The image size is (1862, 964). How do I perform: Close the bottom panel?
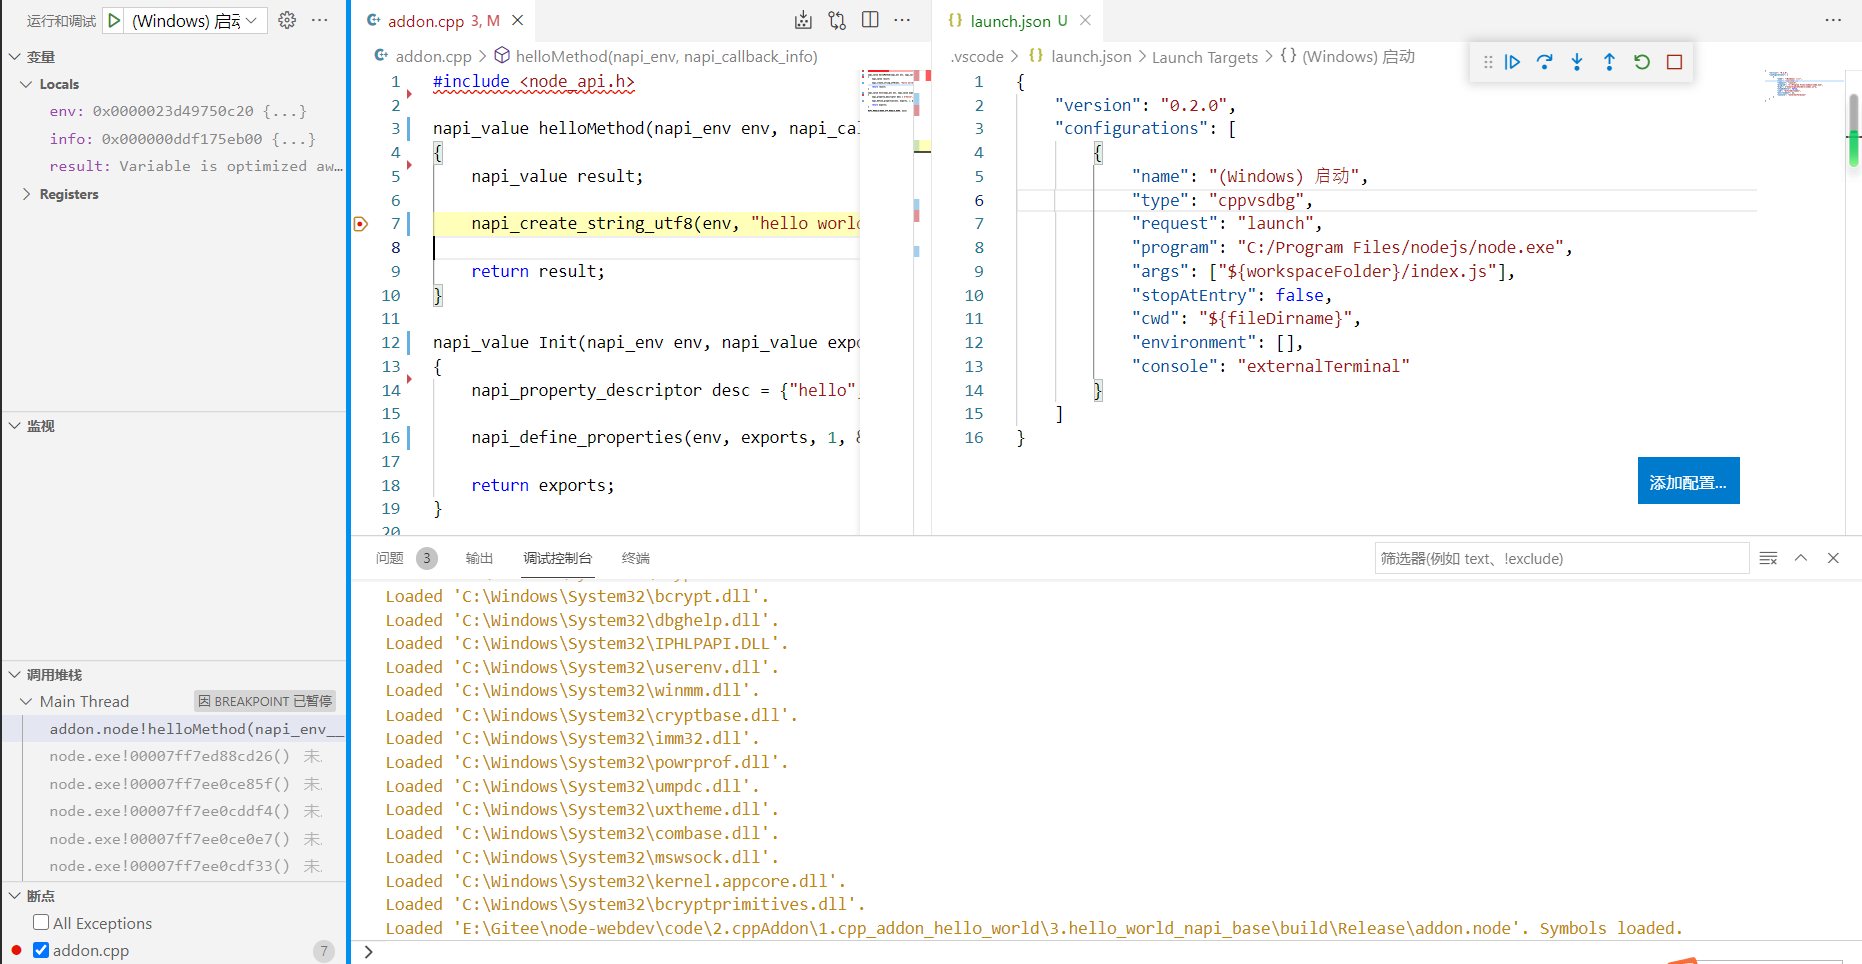(x=1833, y=558)
